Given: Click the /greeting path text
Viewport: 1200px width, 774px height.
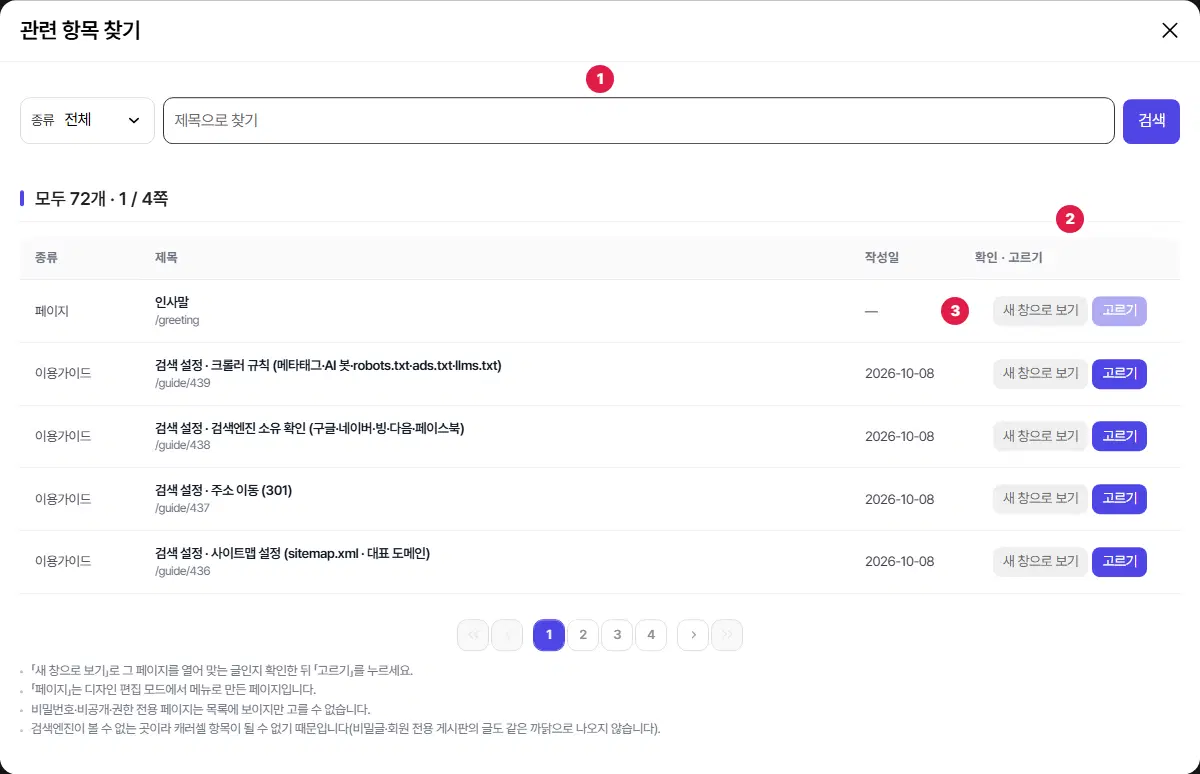Looking at the screenshot, I should tap(177, 320).
